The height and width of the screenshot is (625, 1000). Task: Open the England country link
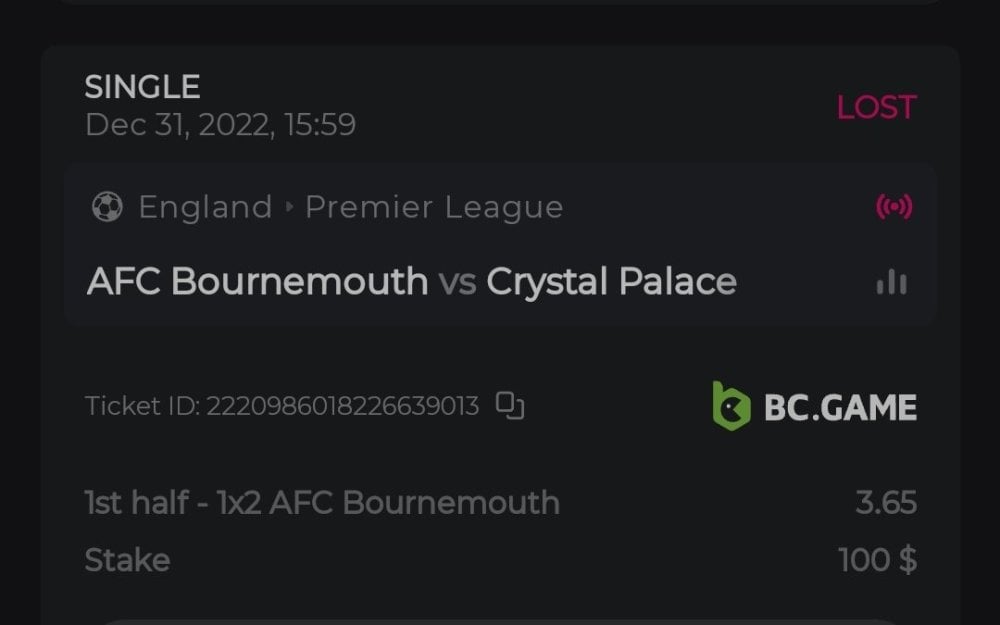(205, 207)
